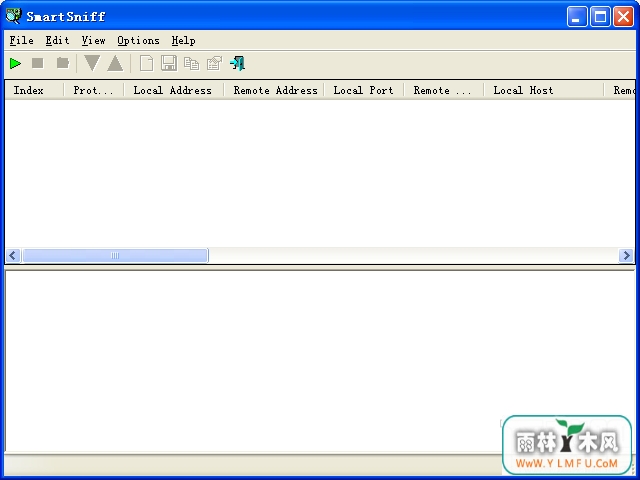This screenshot has width=640, height=480.
Task: Open the Options menu
Action: point(138,40)
